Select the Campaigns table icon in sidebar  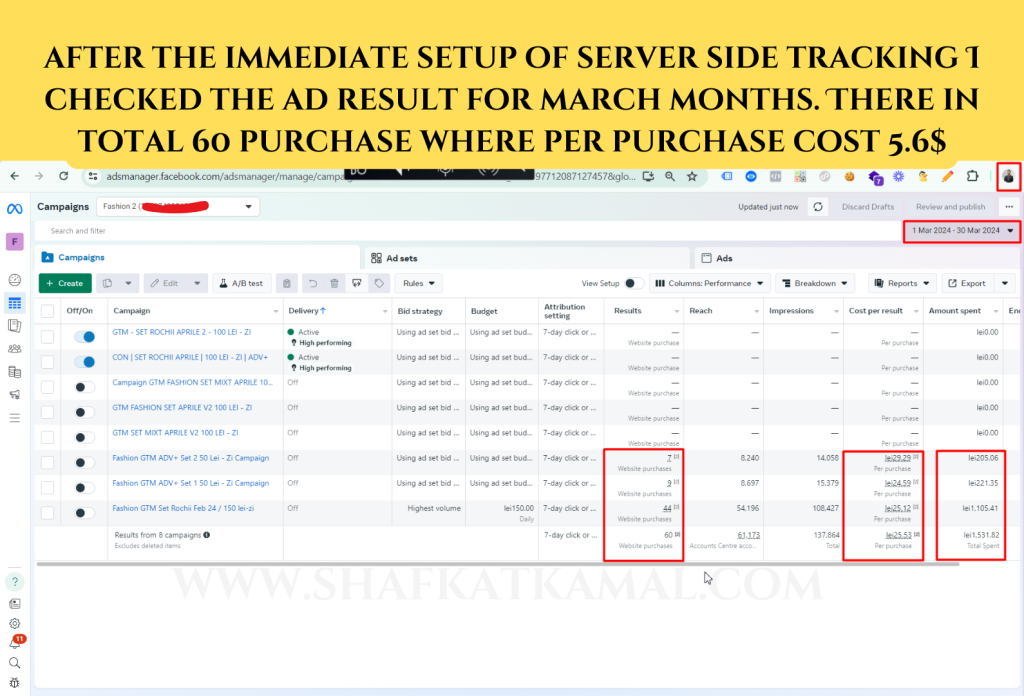[14, 303]
